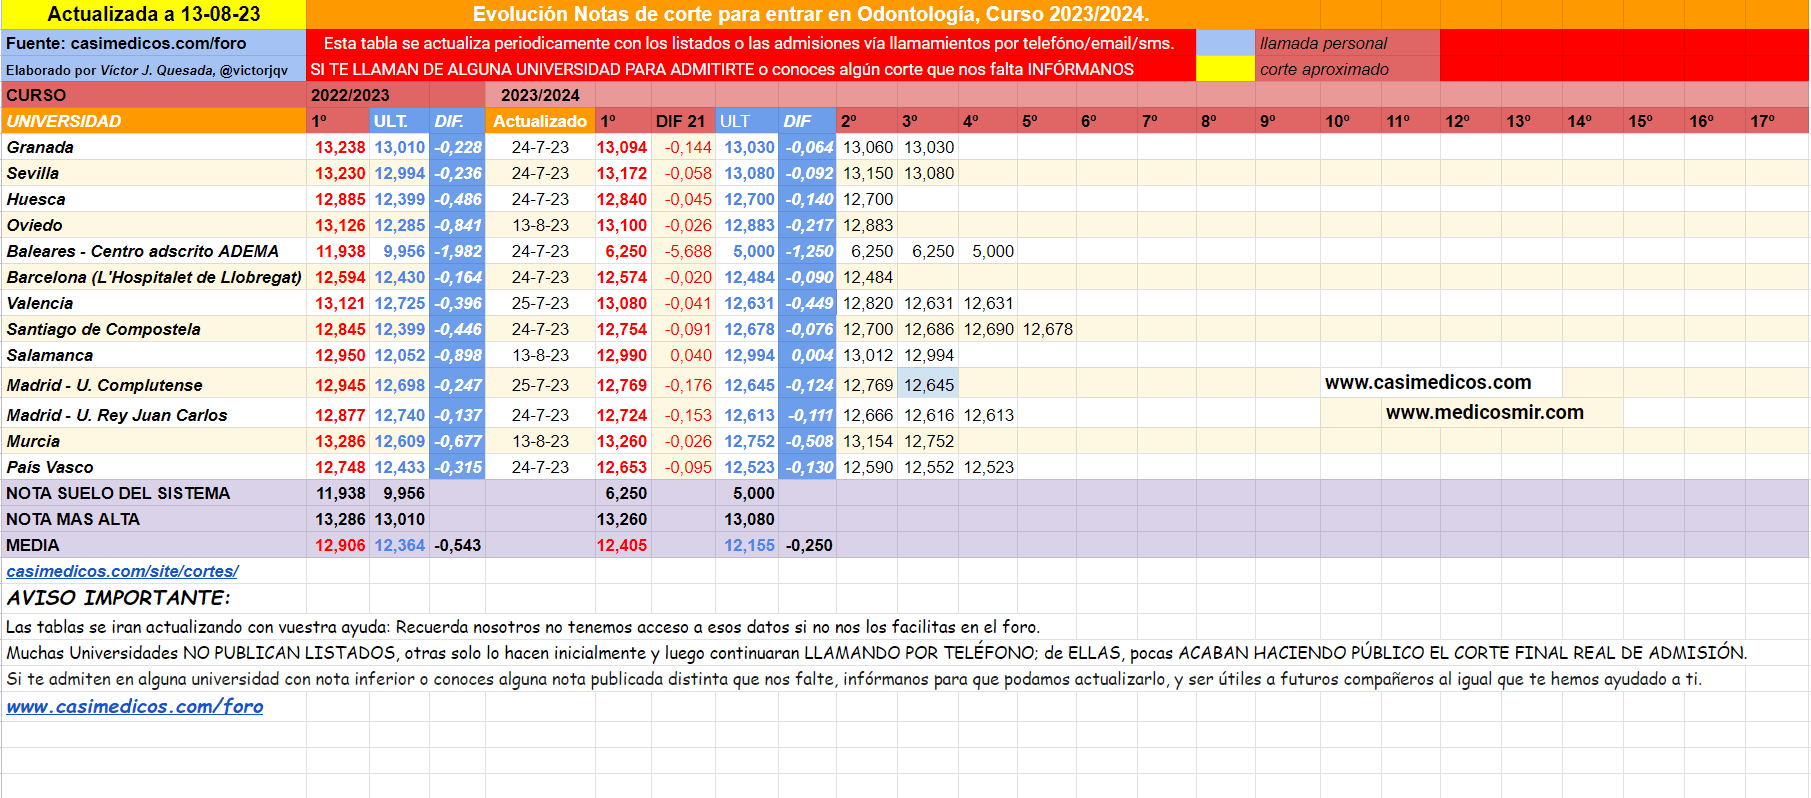Select the 'Madrid - U. Complutense' cell
Image resolution: width=1811 pixels, height=798 pixels.
[x=154, y=384]
